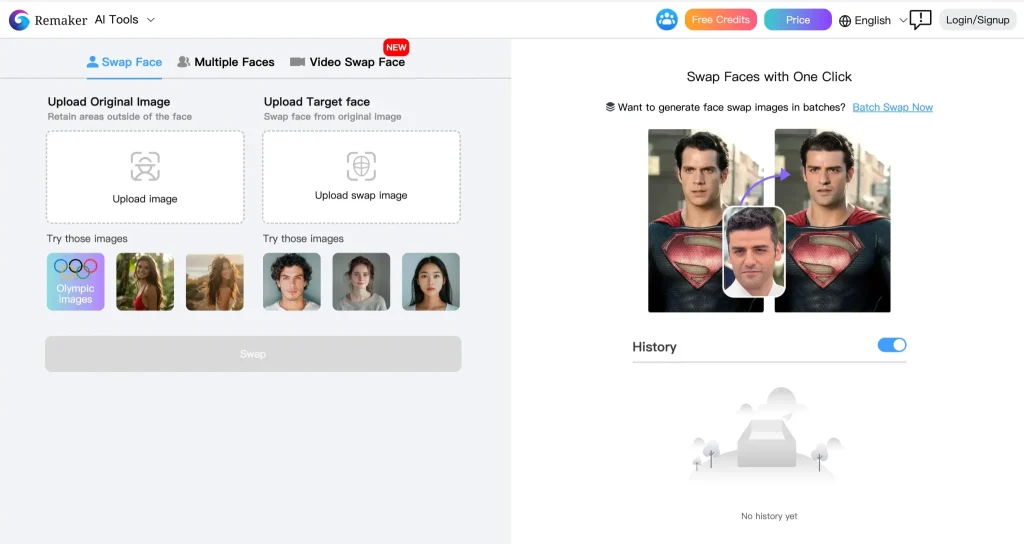Select the Olympic Images sample thumbnail

point(75,282)
